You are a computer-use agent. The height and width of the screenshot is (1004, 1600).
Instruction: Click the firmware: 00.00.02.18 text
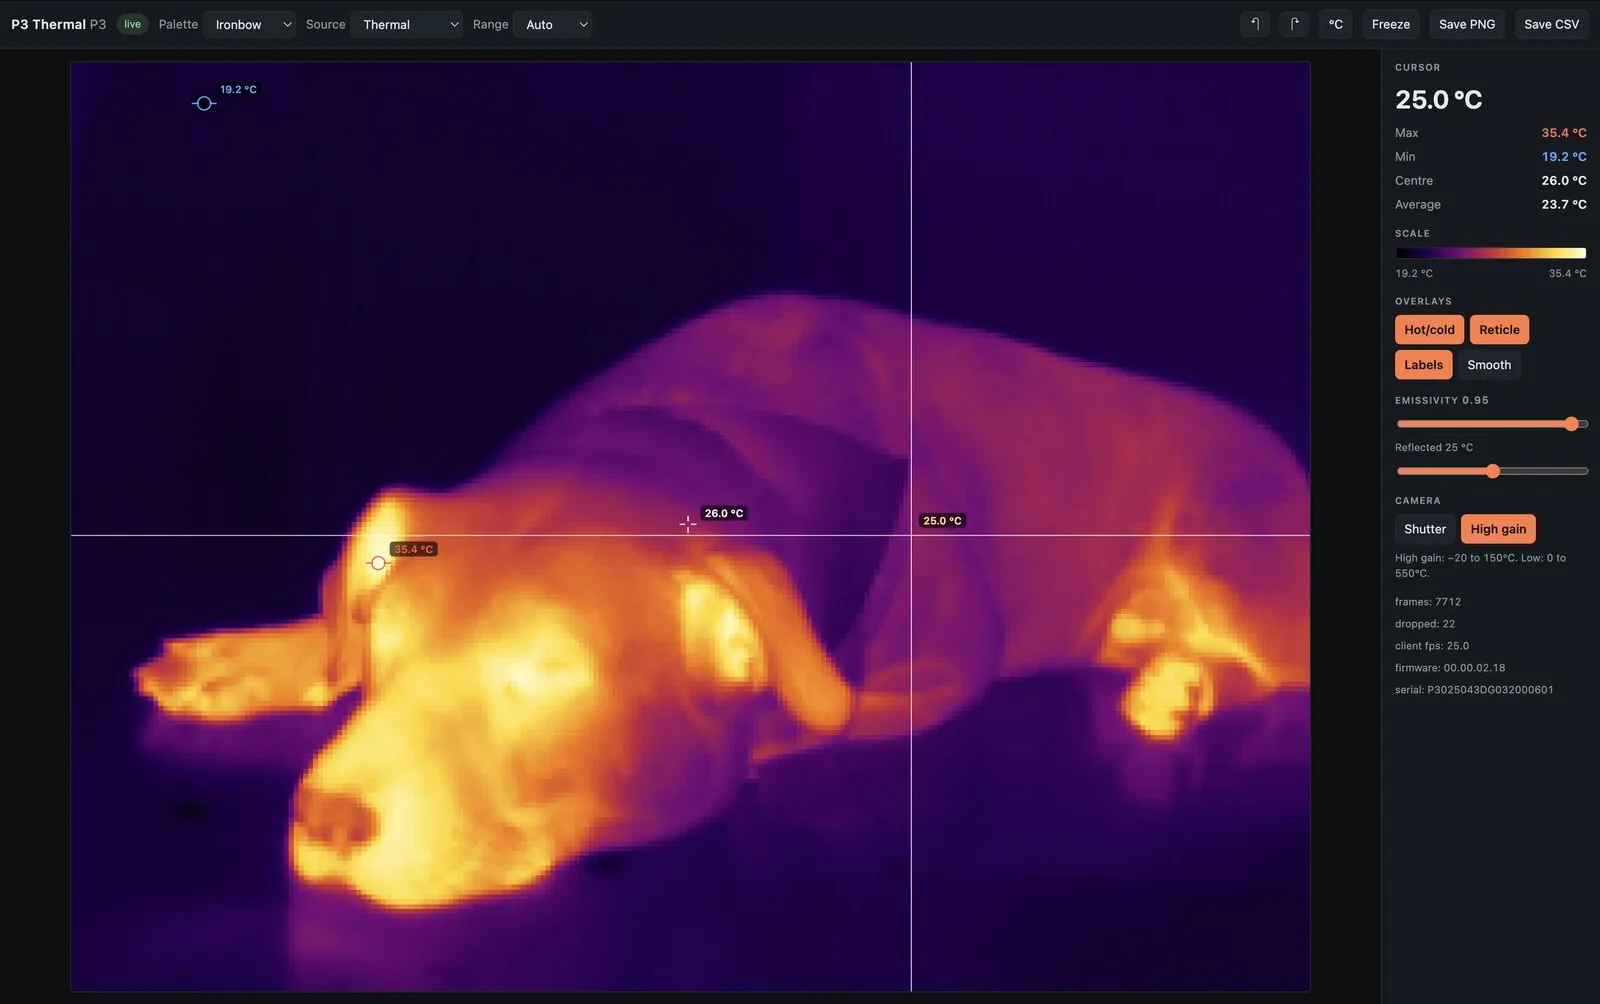pyautogui.click(x=1450, y=668)
